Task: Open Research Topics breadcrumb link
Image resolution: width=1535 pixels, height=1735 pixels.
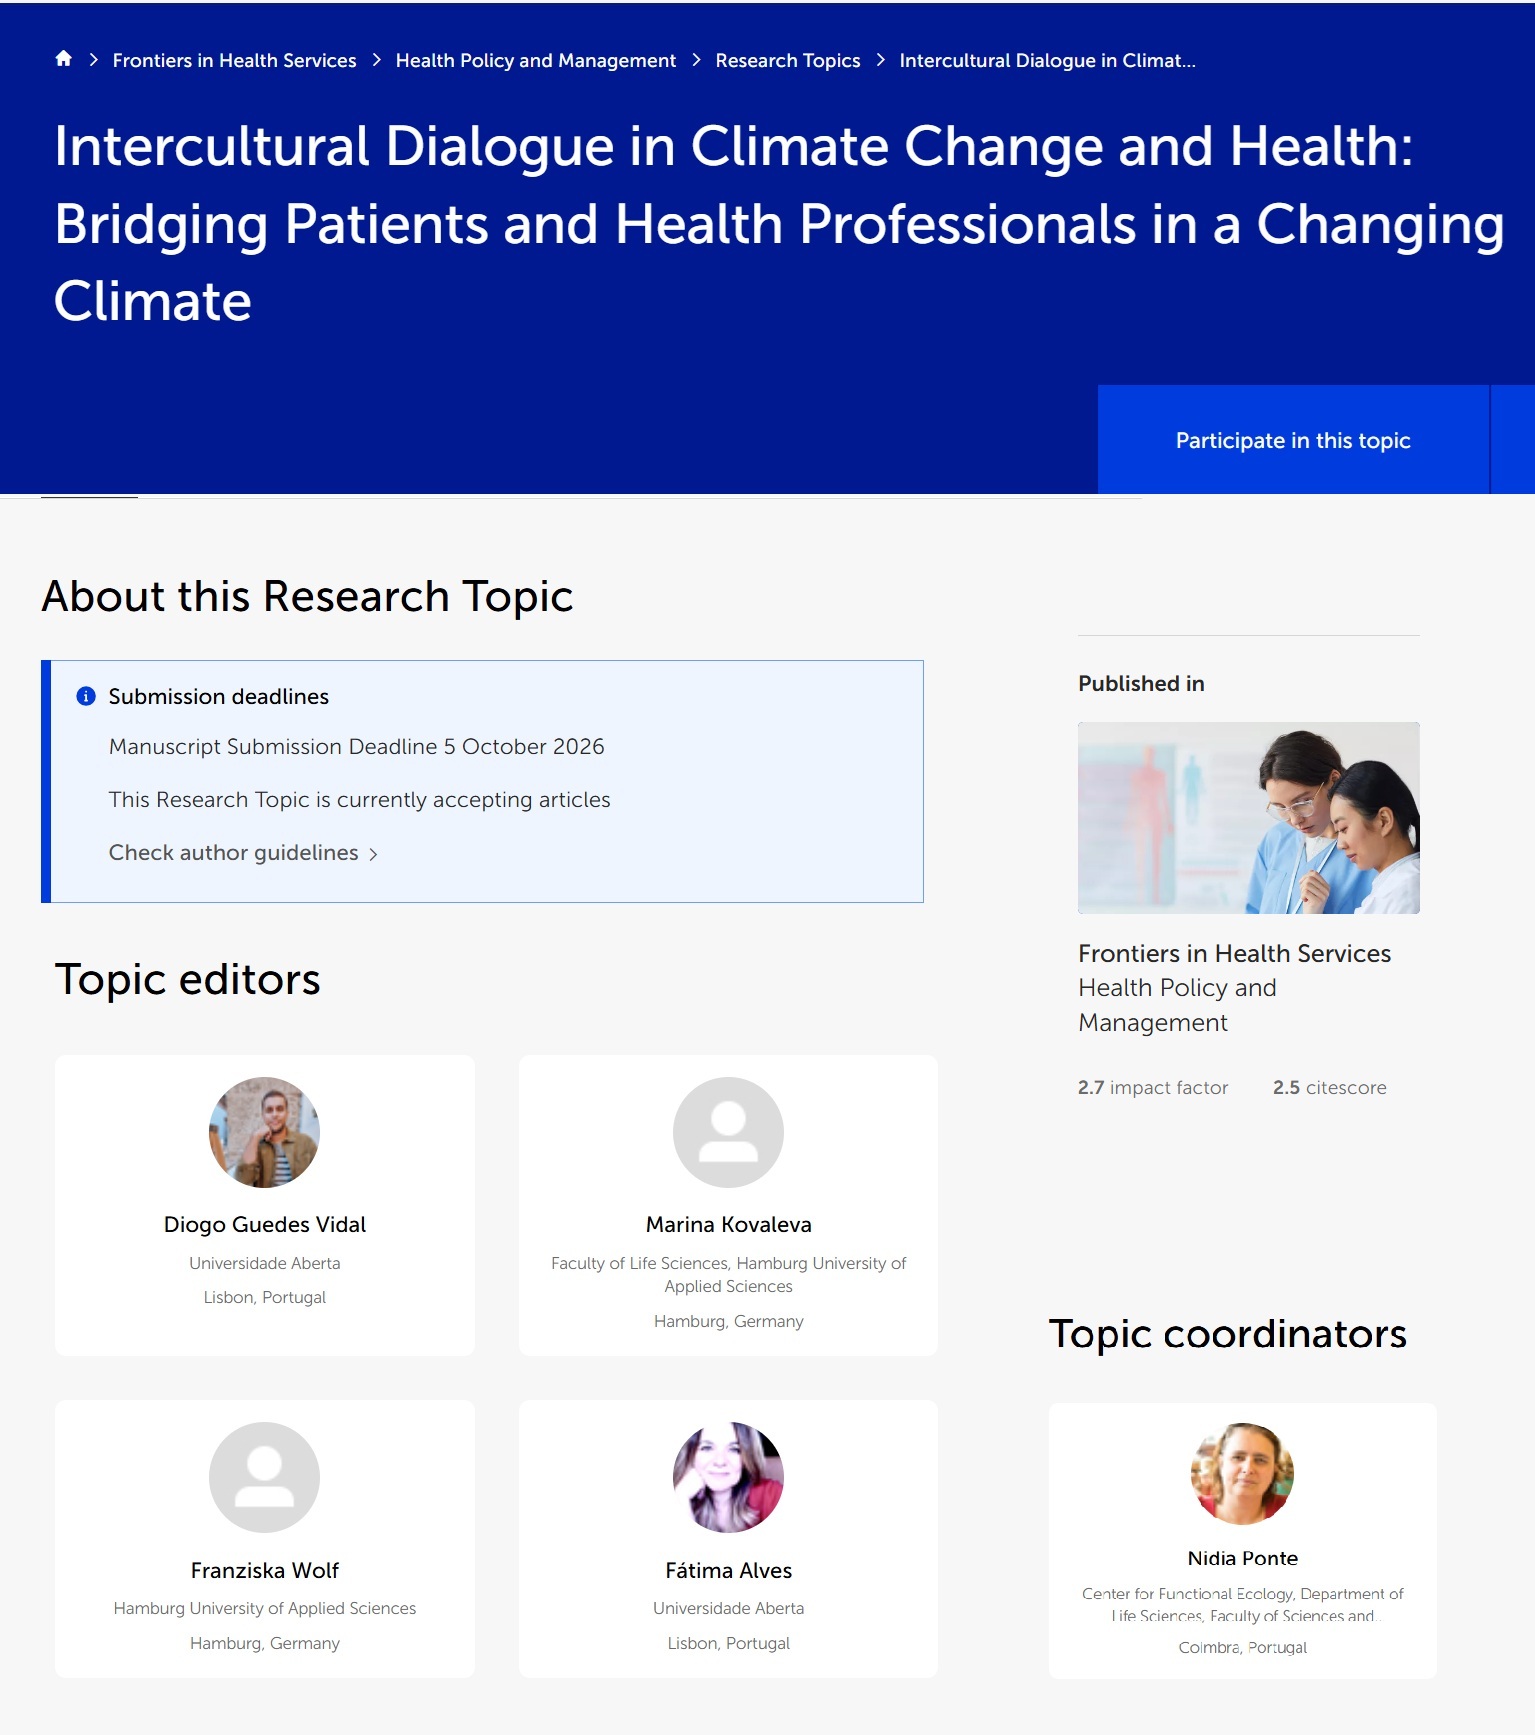Action: tap(787, 61)
